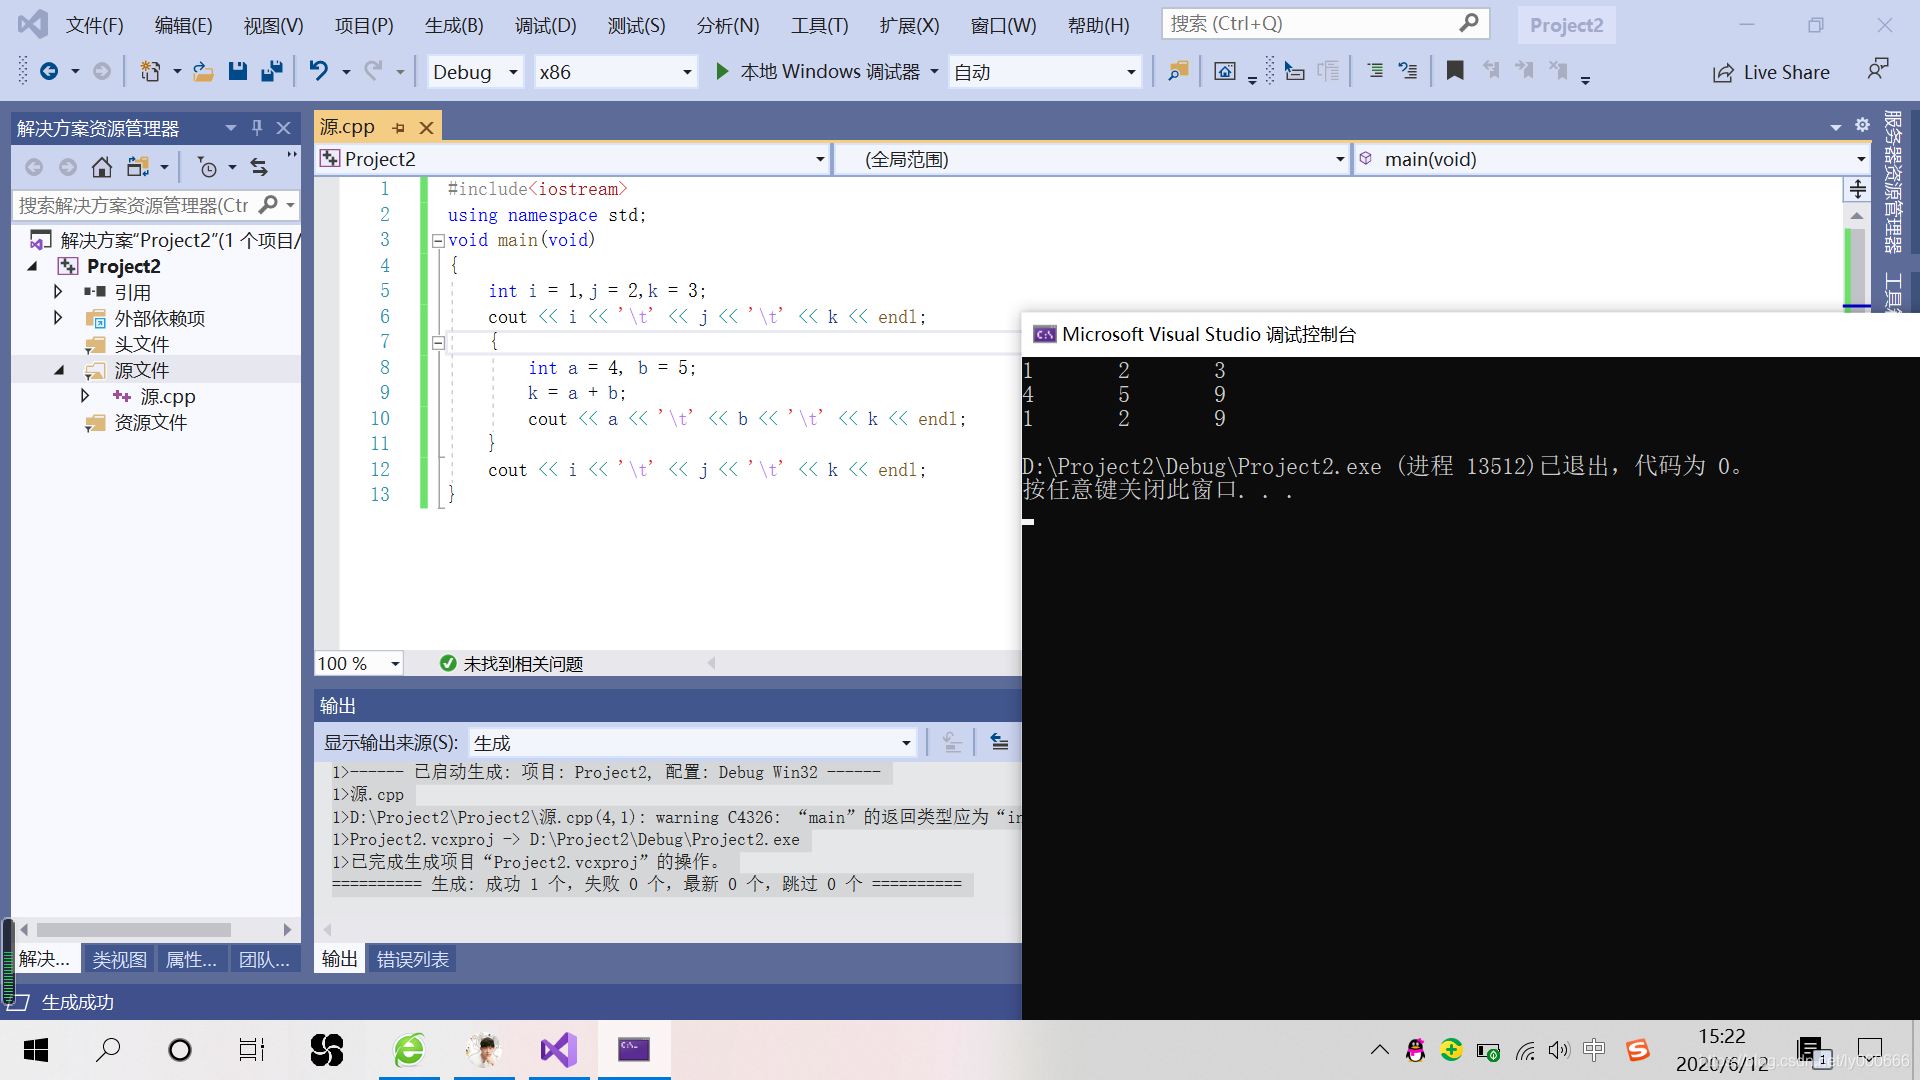Open the 自动 dropdown in toolbar
The width and height of the screenshot is (1920, 1080).
1044,72
